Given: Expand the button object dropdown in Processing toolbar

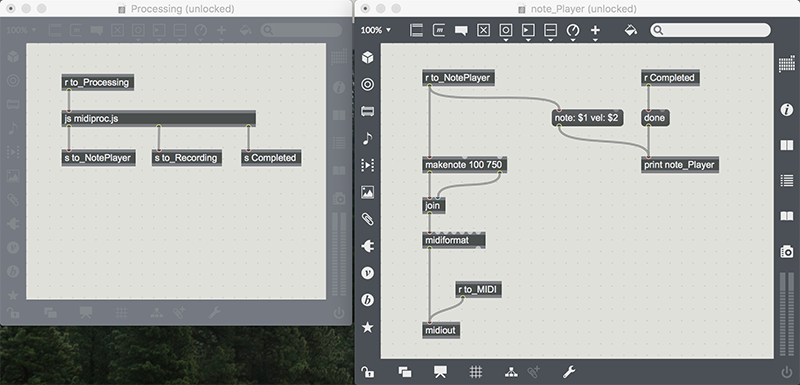Looking at the screenshot, I should point(138,39).
